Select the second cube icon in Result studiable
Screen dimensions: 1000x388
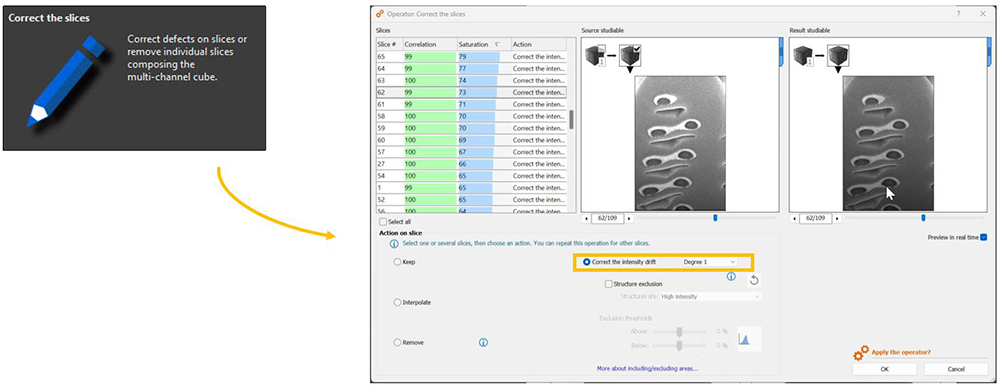point(838,56)
